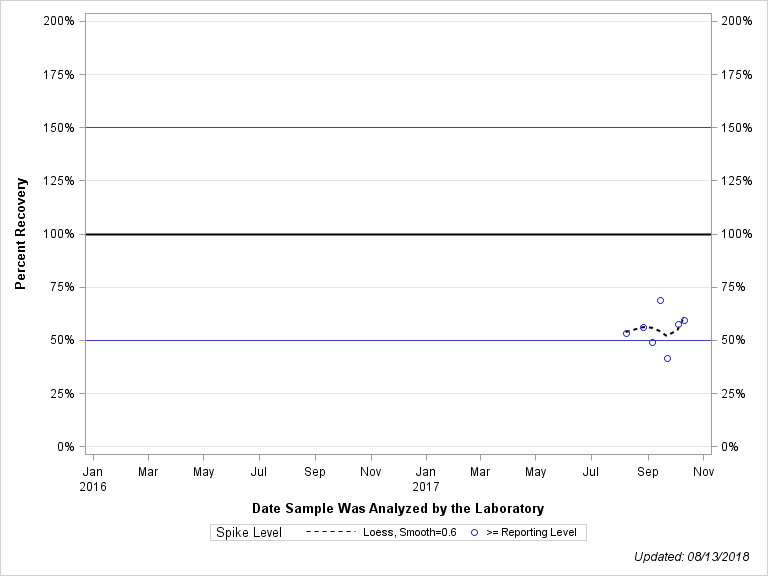The height and width of the screenshot is (576, 768).
Task: Click the lowest data point near 41% recovery
Action: 667,359
